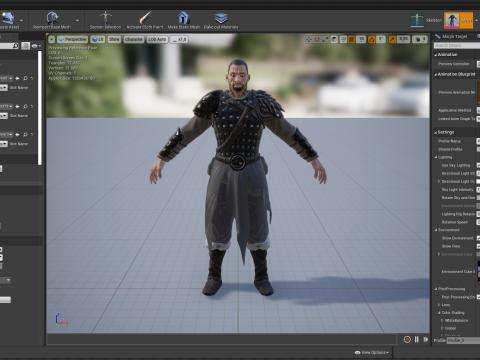The height and width of the screenshot is (360, 480).
Task: Activate the Section Selection tool
Action: [x=105, y=18]
